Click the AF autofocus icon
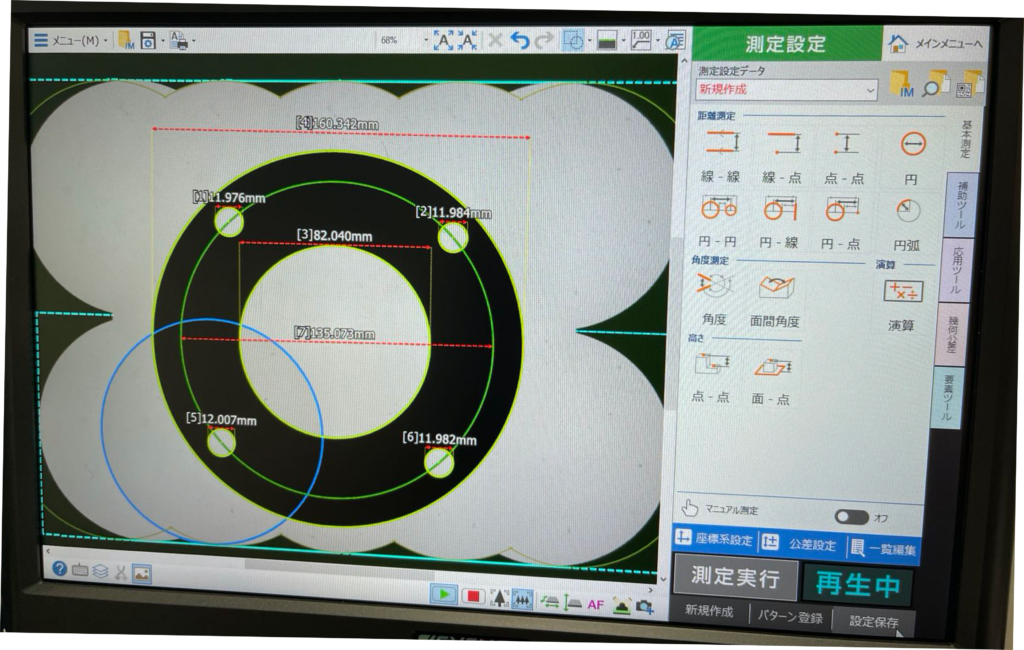 point(595,604)
